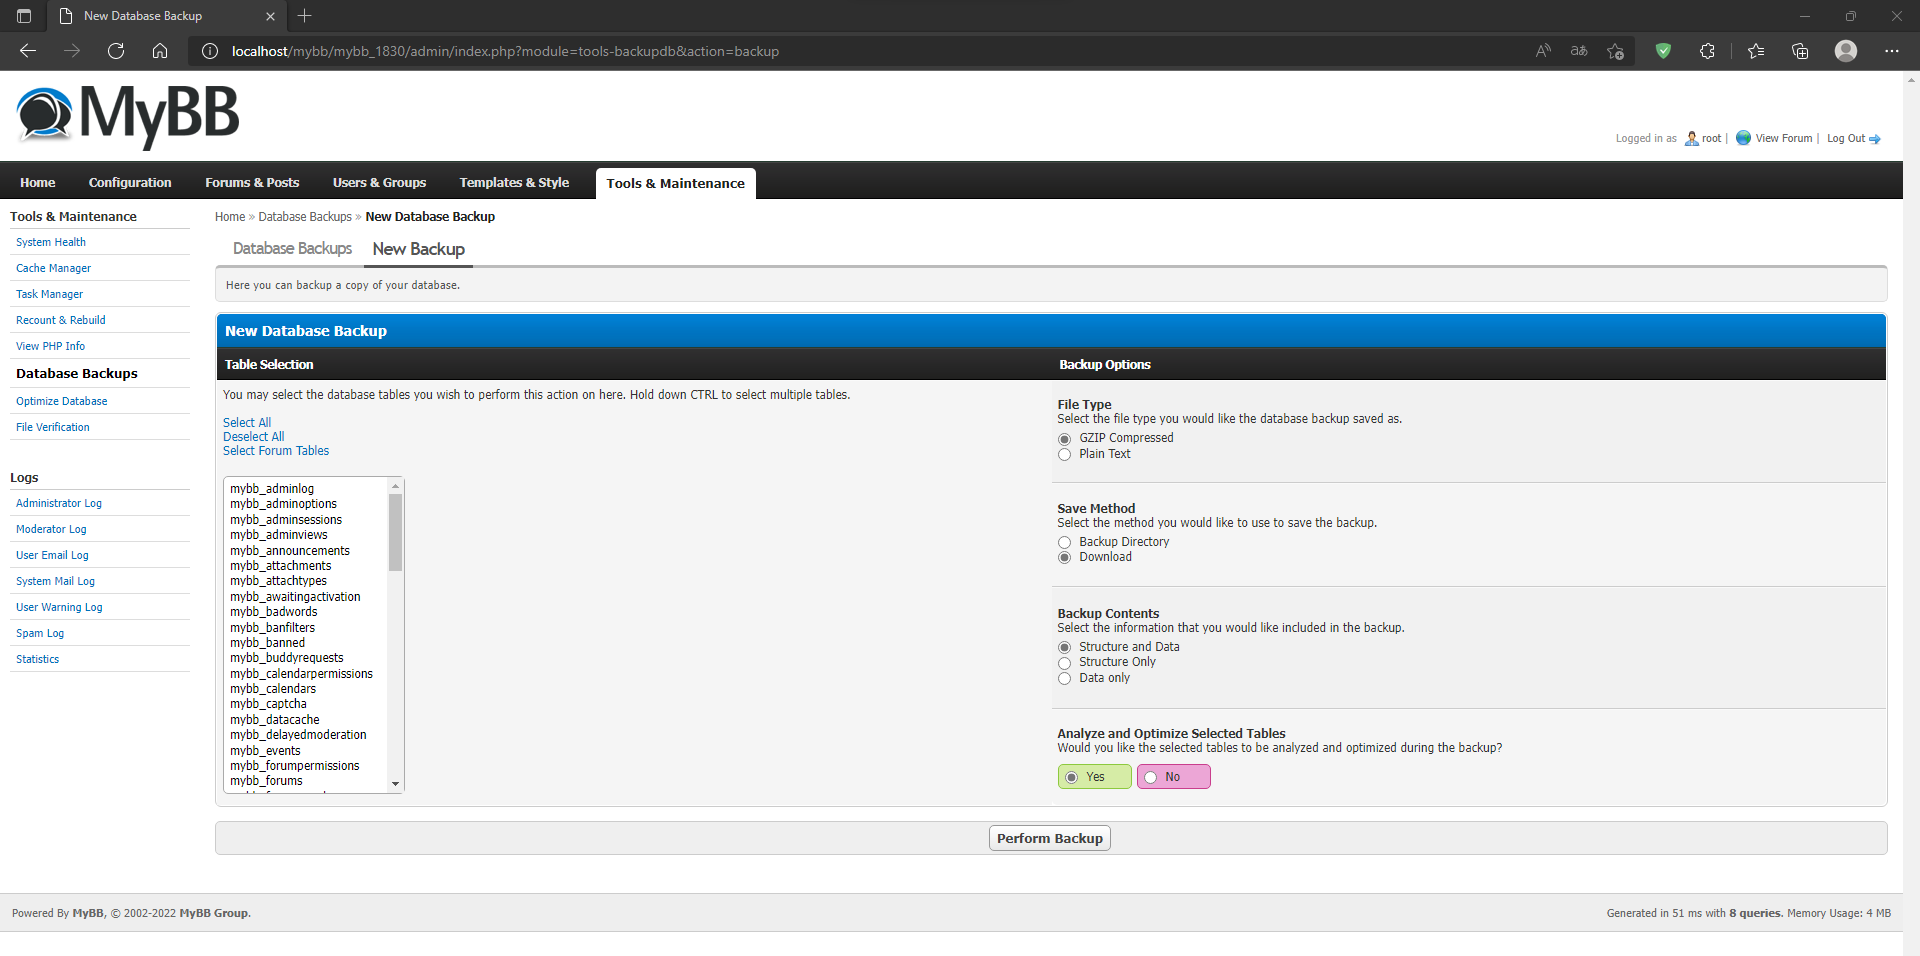The width and height of the screenshot is (1920, 956).
Task: Choose Backup Directory save method
Action: (x=1064, y=543)
